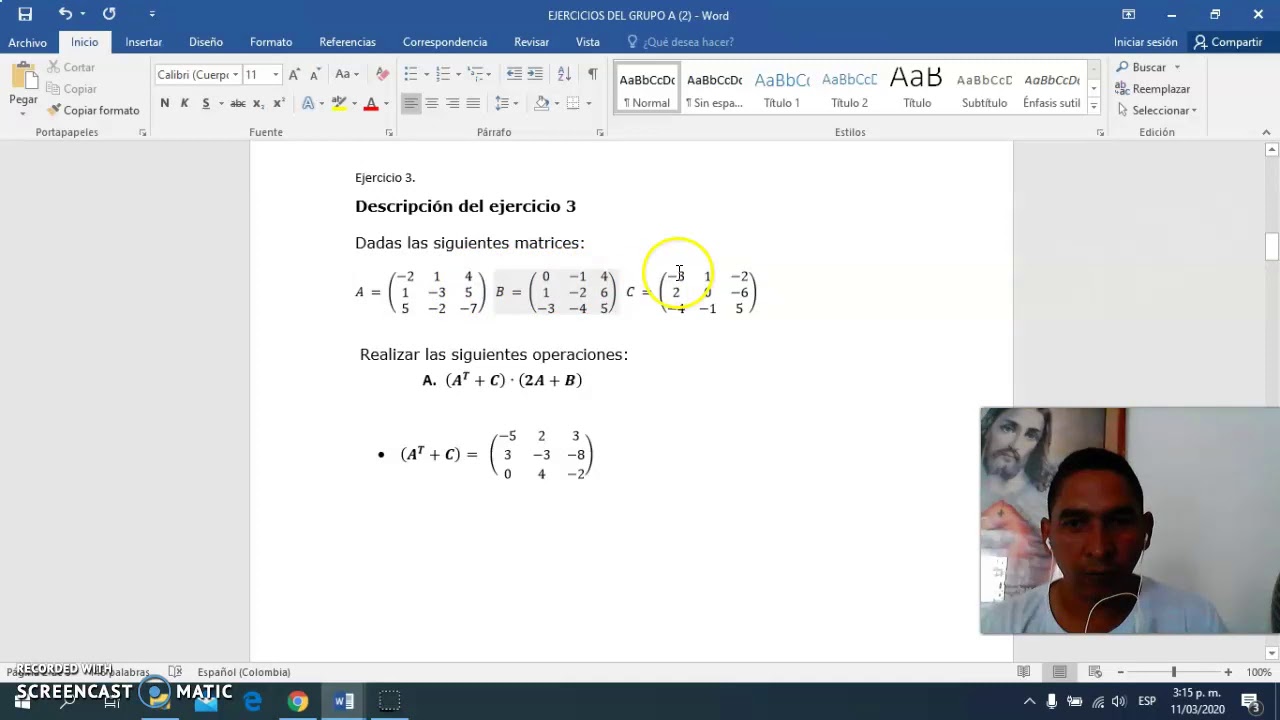The height and width of the screenshot is (720, 1280).
Task: Switch to the Revisar tab
Action: (531, 42)
